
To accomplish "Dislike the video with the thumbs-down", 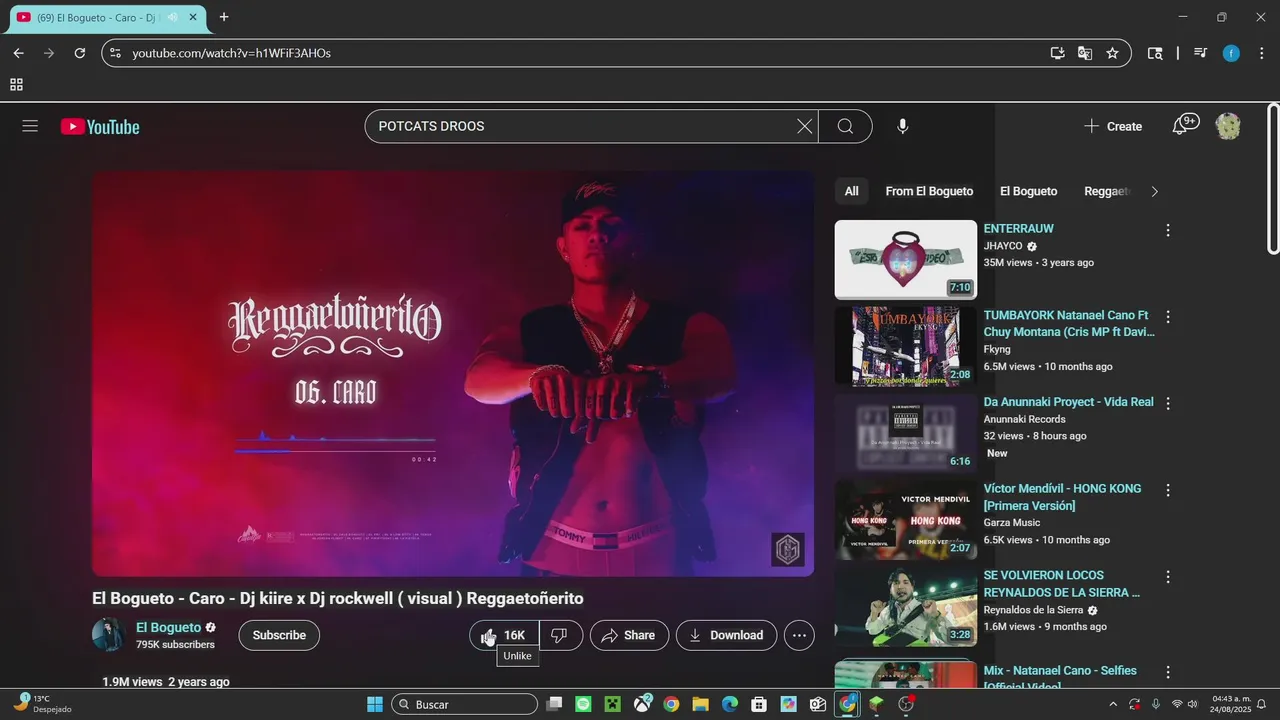I will pyautogui.click(x=561, y=635).
